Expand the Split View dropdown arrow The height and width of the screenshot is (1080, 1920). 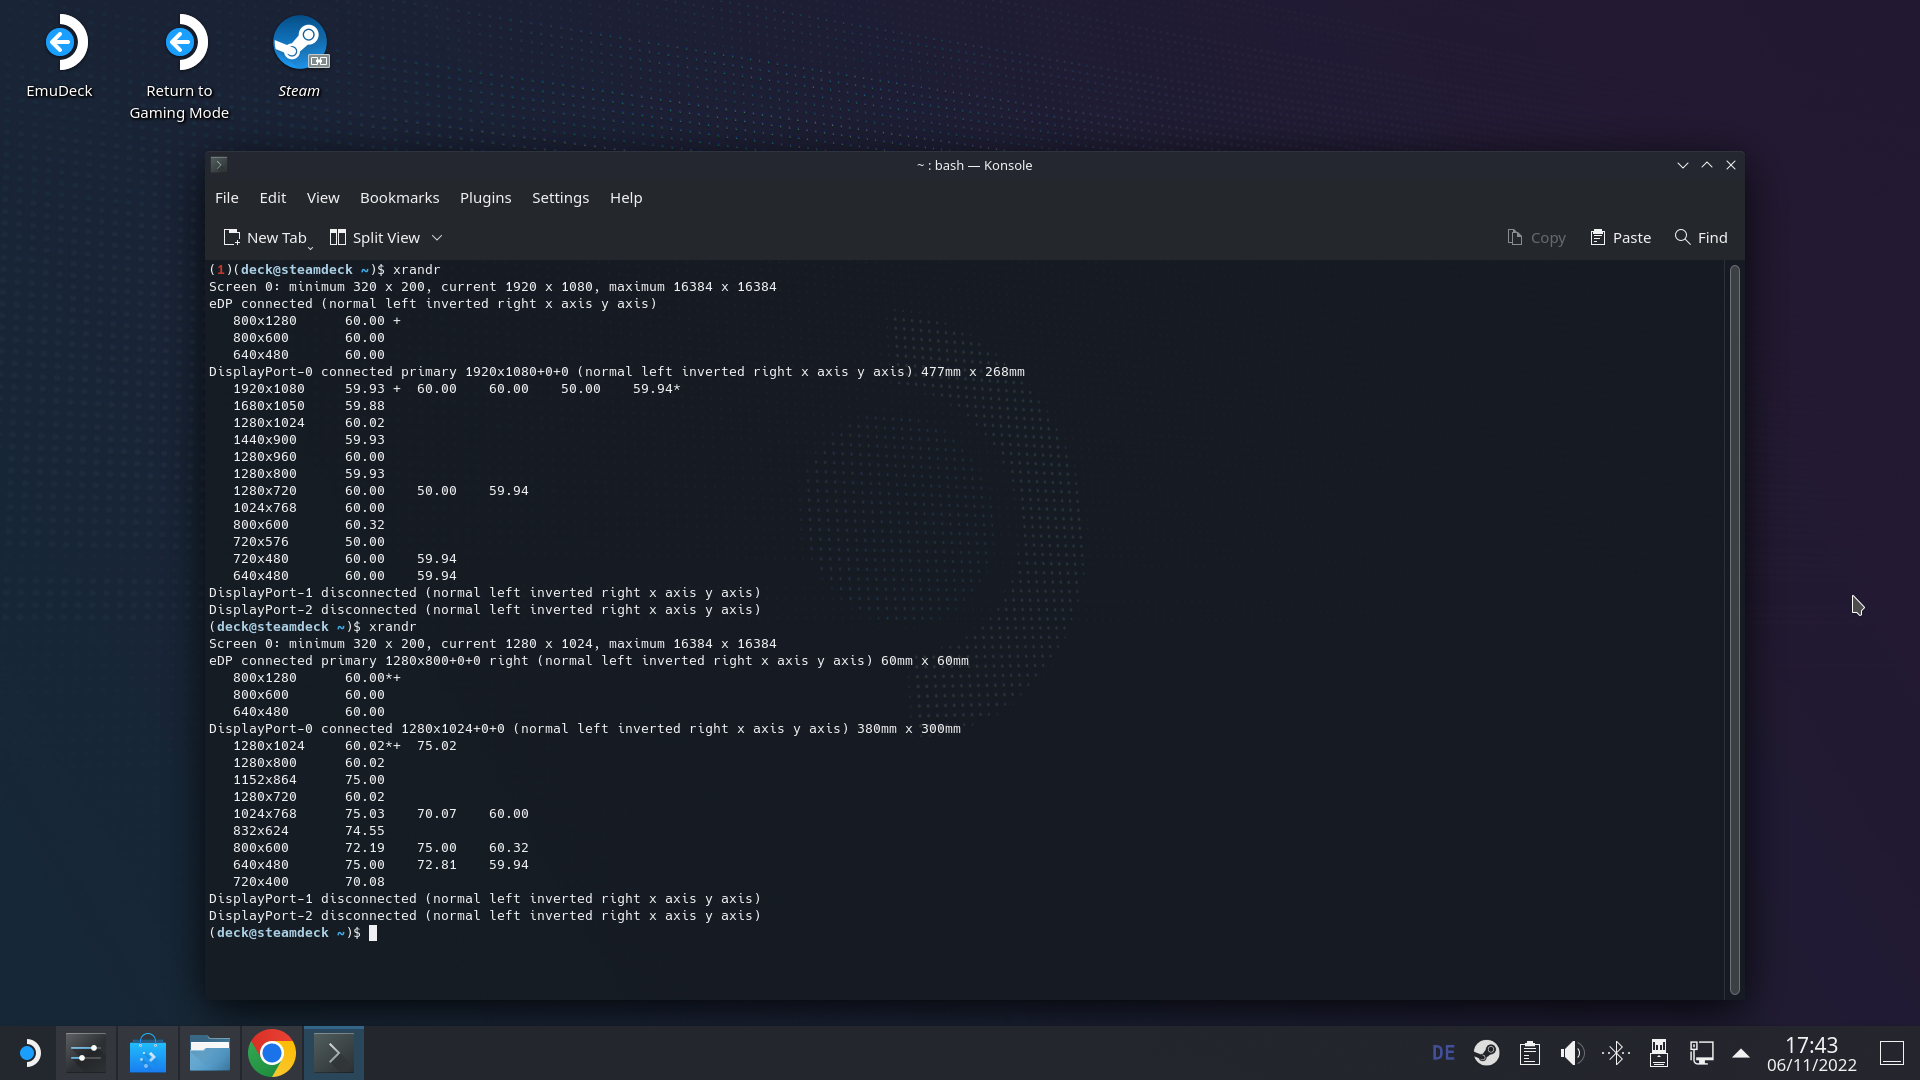pyautogui.click(x=437, y=238)
